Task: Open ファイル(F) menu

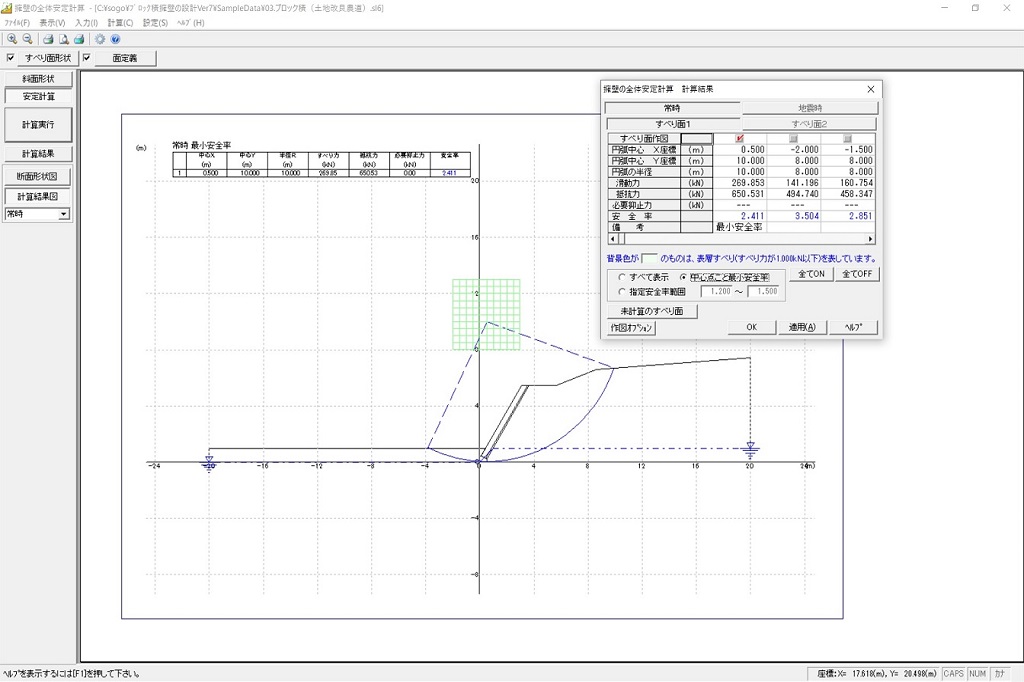Action: click(x=17, y=22)
